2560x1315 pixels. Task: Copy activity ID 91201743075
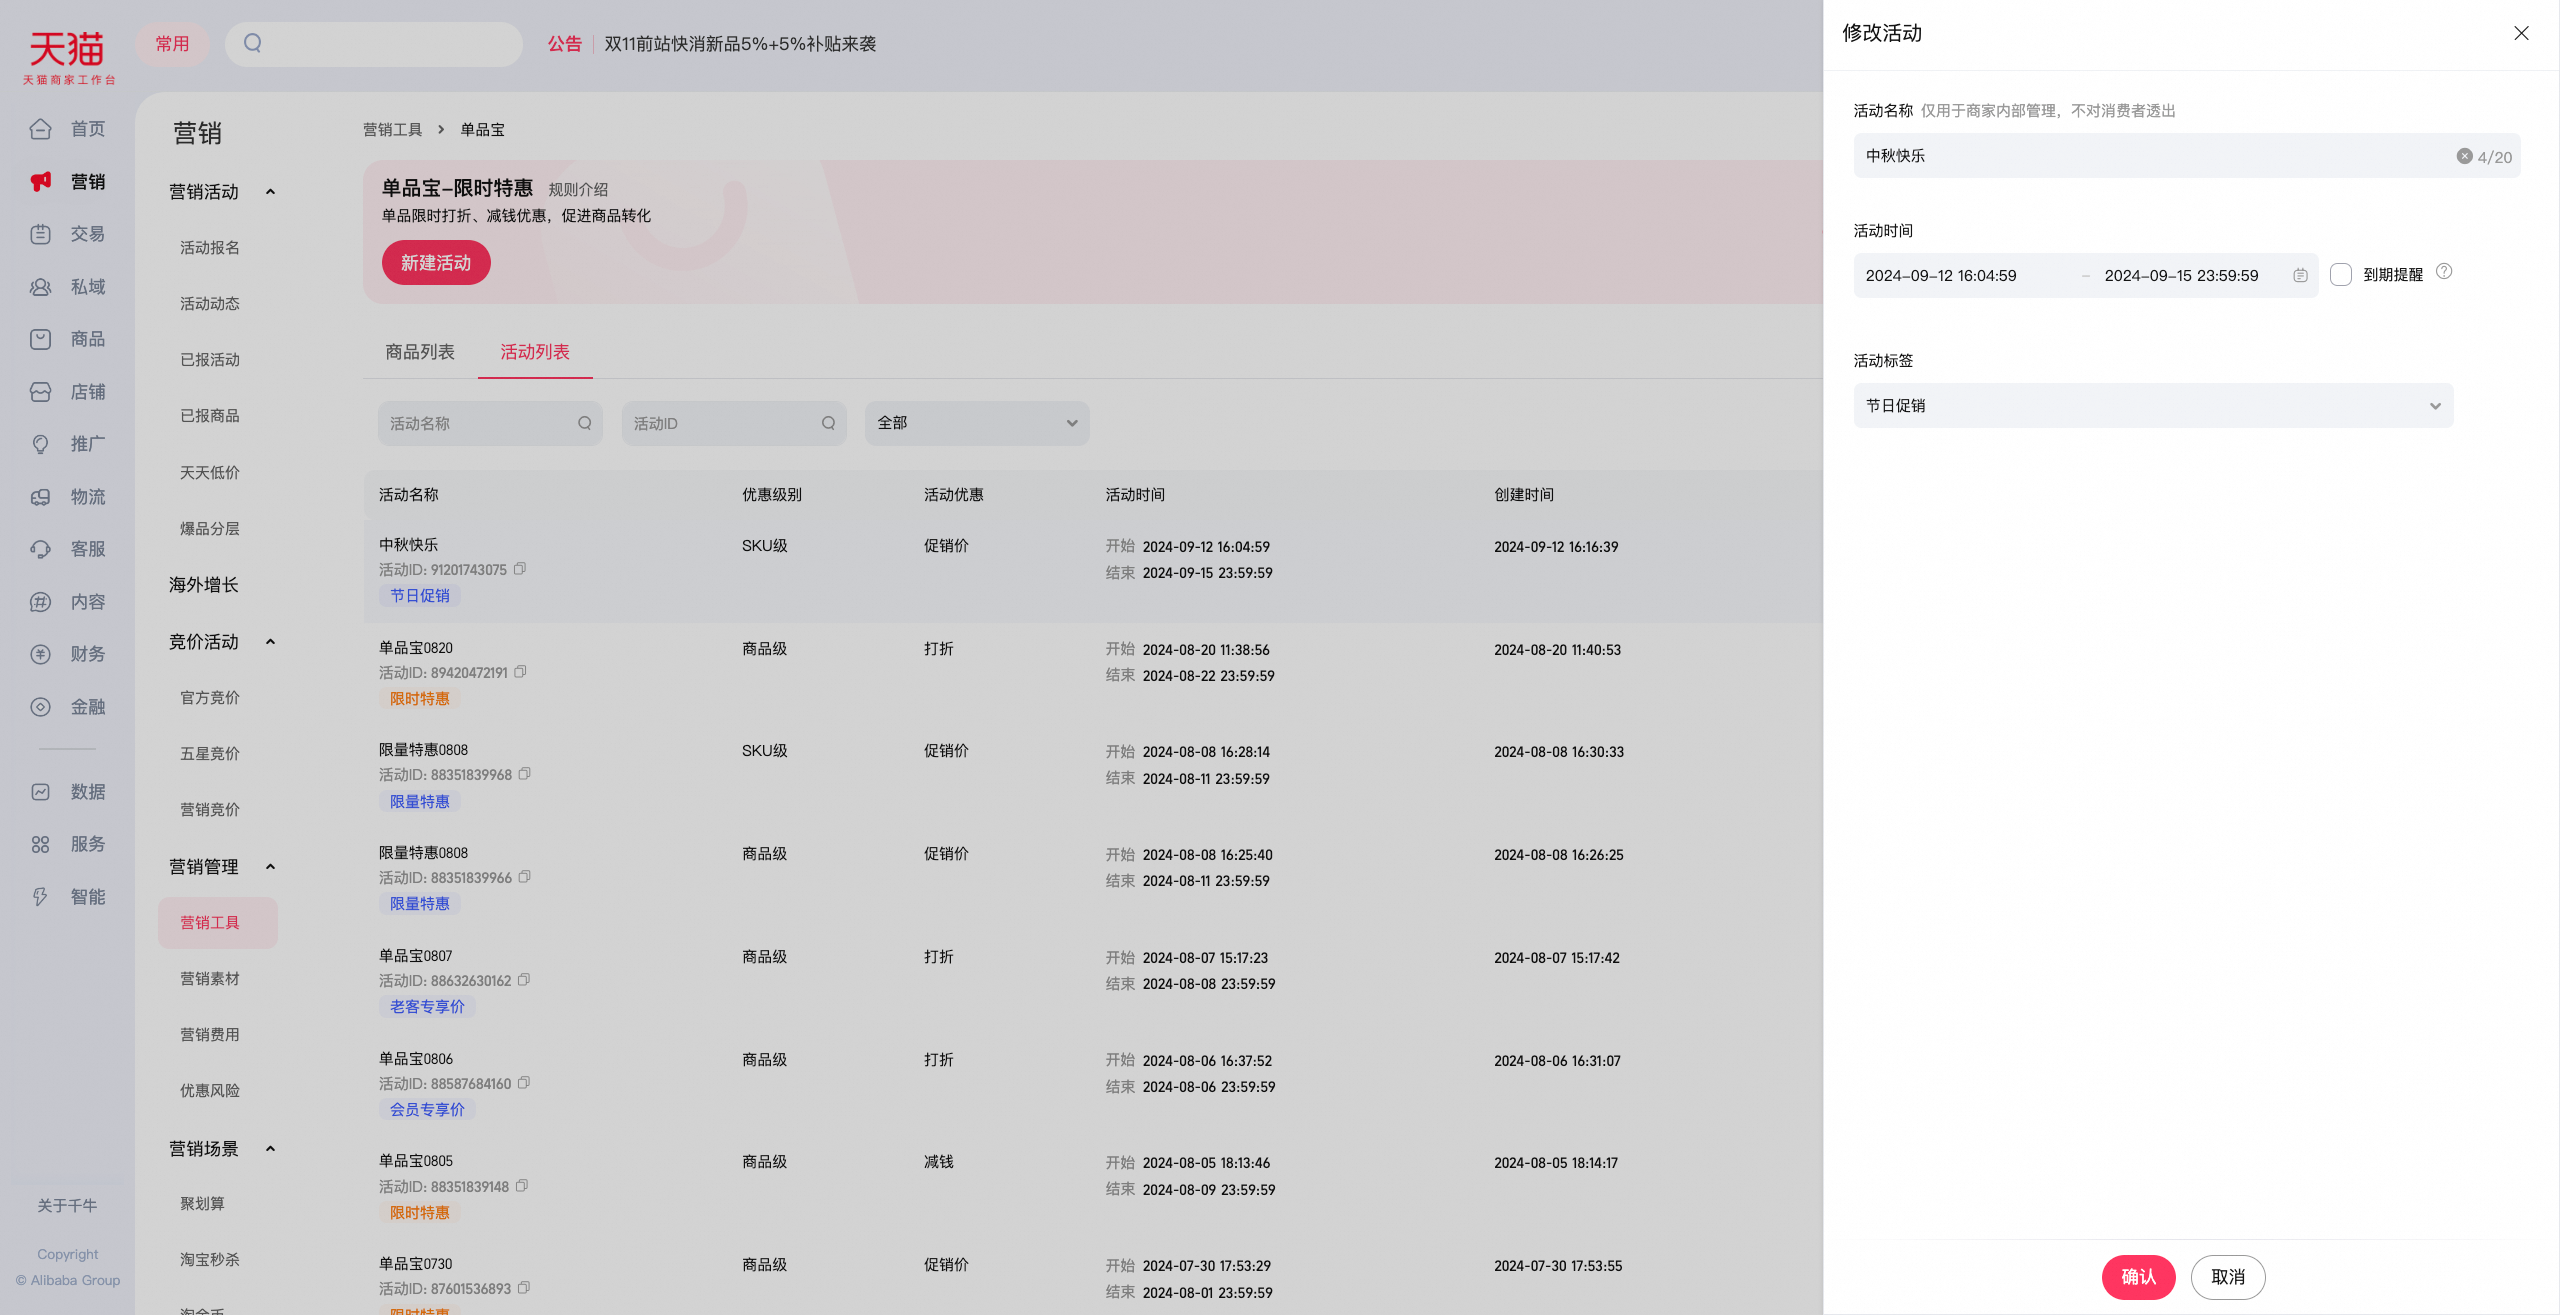tap(520, 569)
